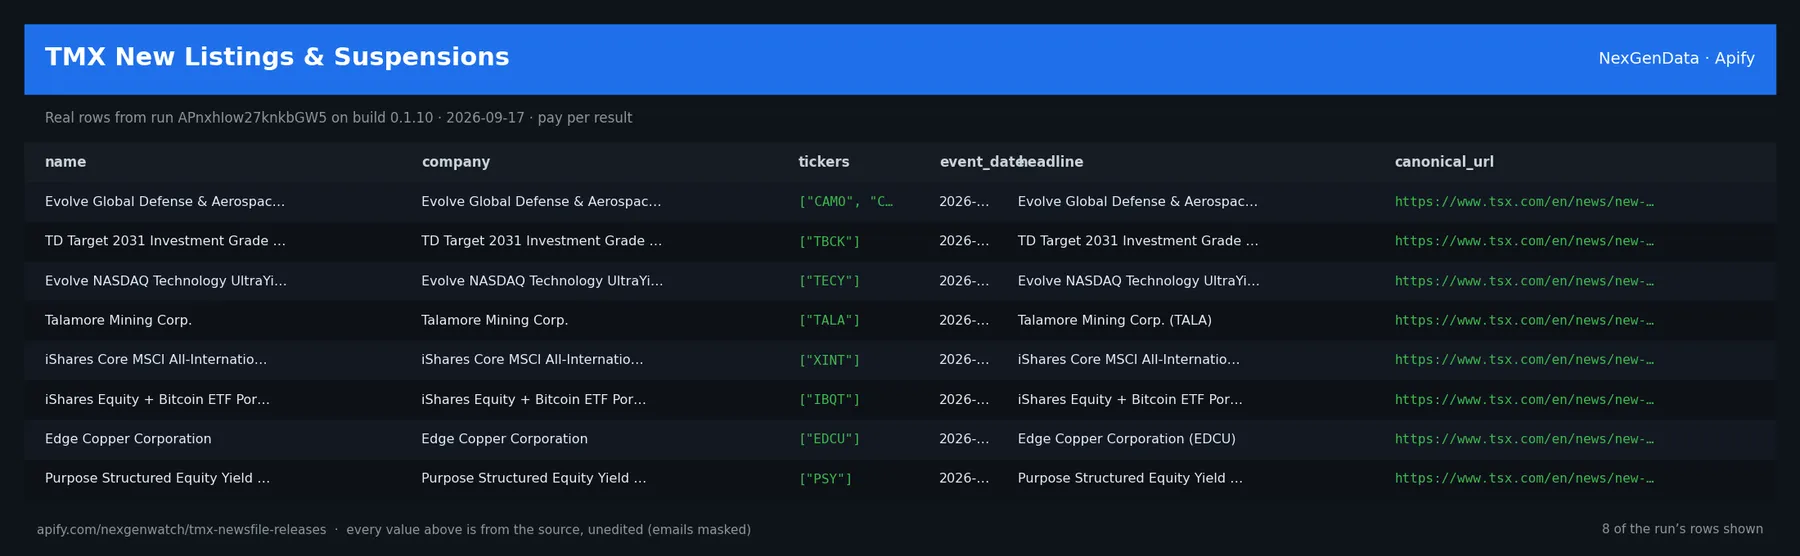The image size is (1800, 556).
Task: Click company cell iShares Core MSCI All-Internatio…
Action: (532, 360)
